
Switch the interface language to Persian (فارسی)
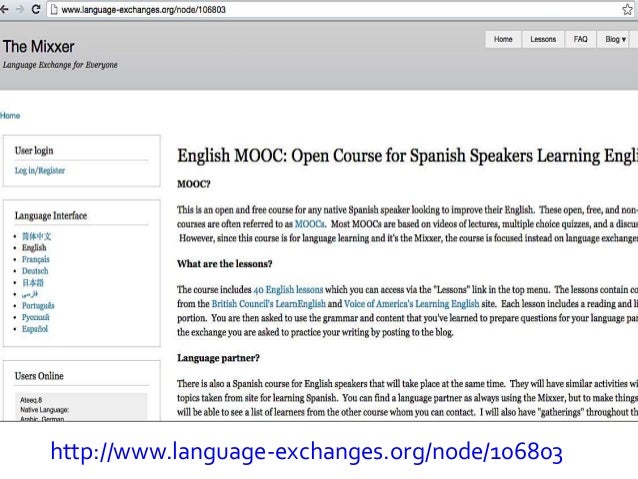(30, 294)
